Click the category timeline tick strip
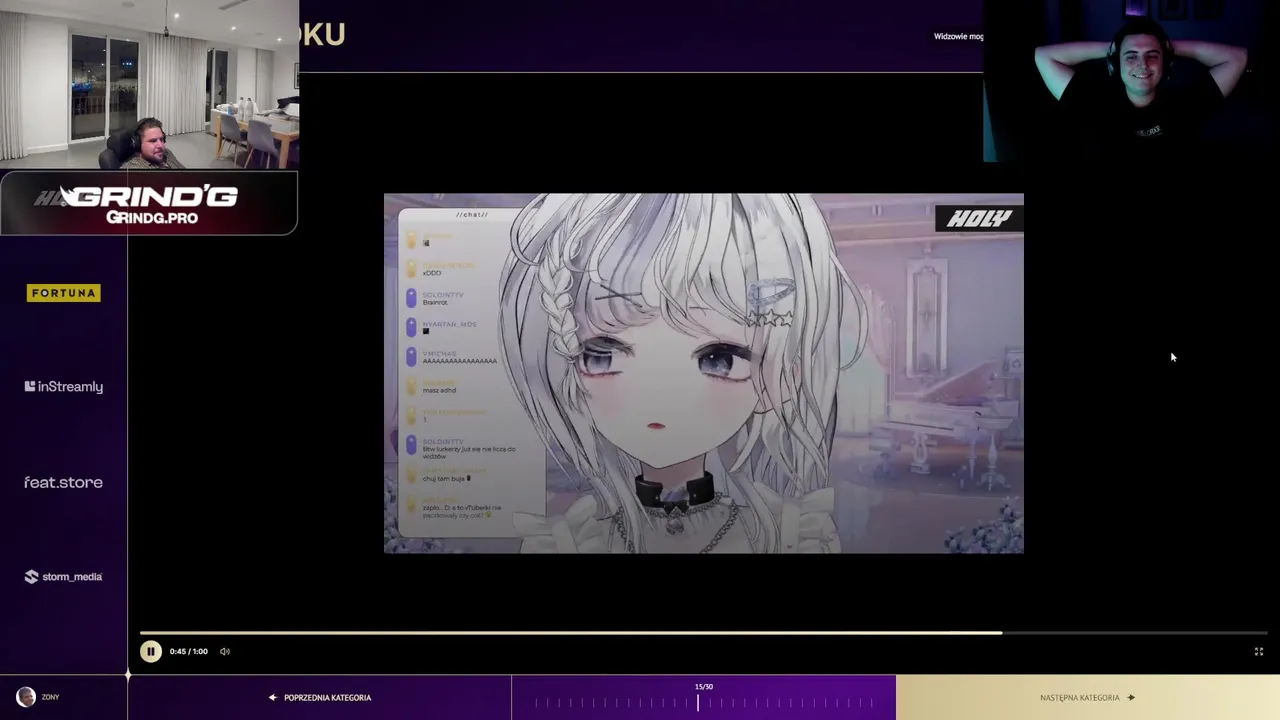Screen dimensions: 1280x720 (704, 703)
